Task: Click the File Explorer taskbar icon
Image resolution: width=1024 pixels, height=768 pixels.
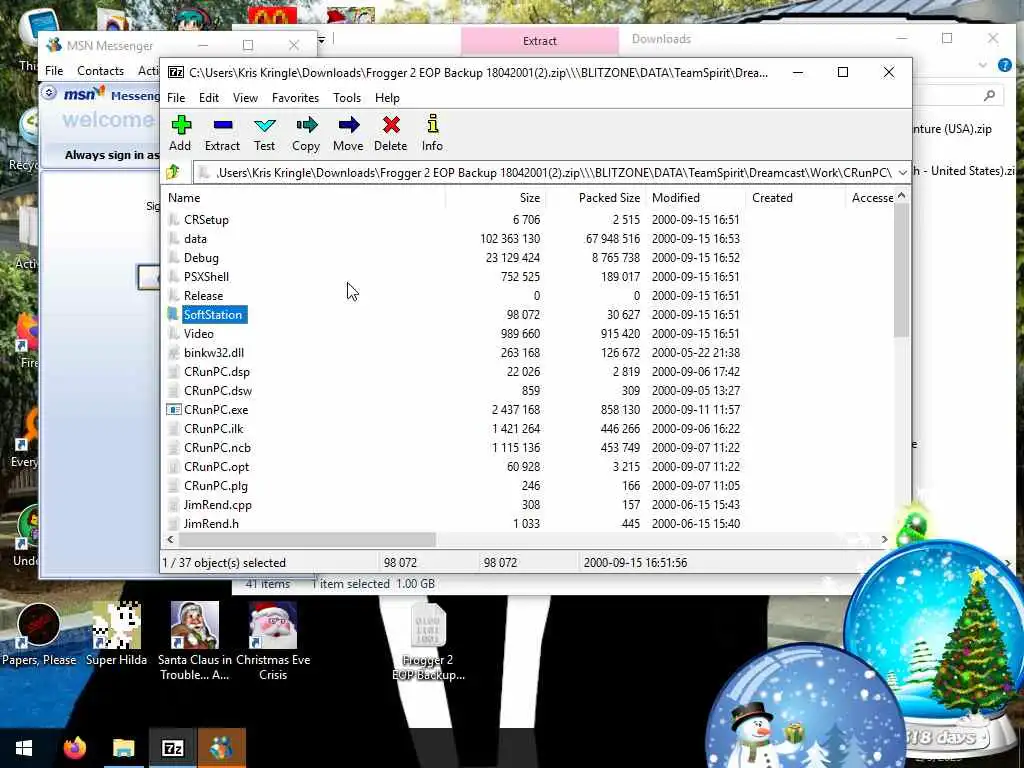Action: pos(123,748)
